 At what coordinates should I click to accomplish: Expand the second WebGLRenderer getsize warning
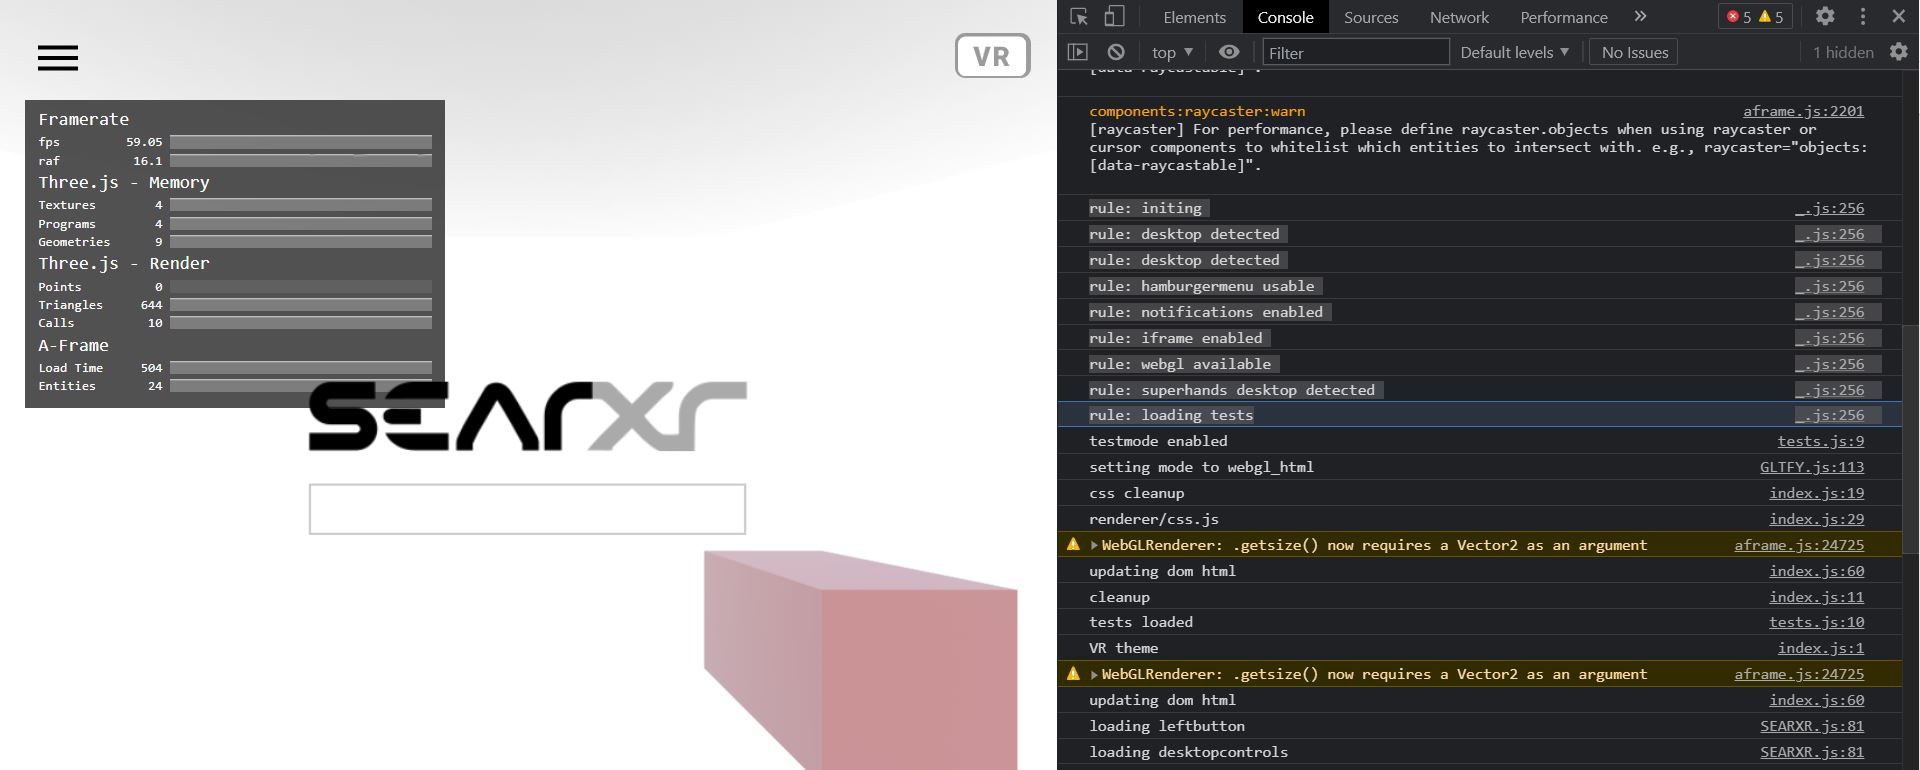pos(1095,674)
